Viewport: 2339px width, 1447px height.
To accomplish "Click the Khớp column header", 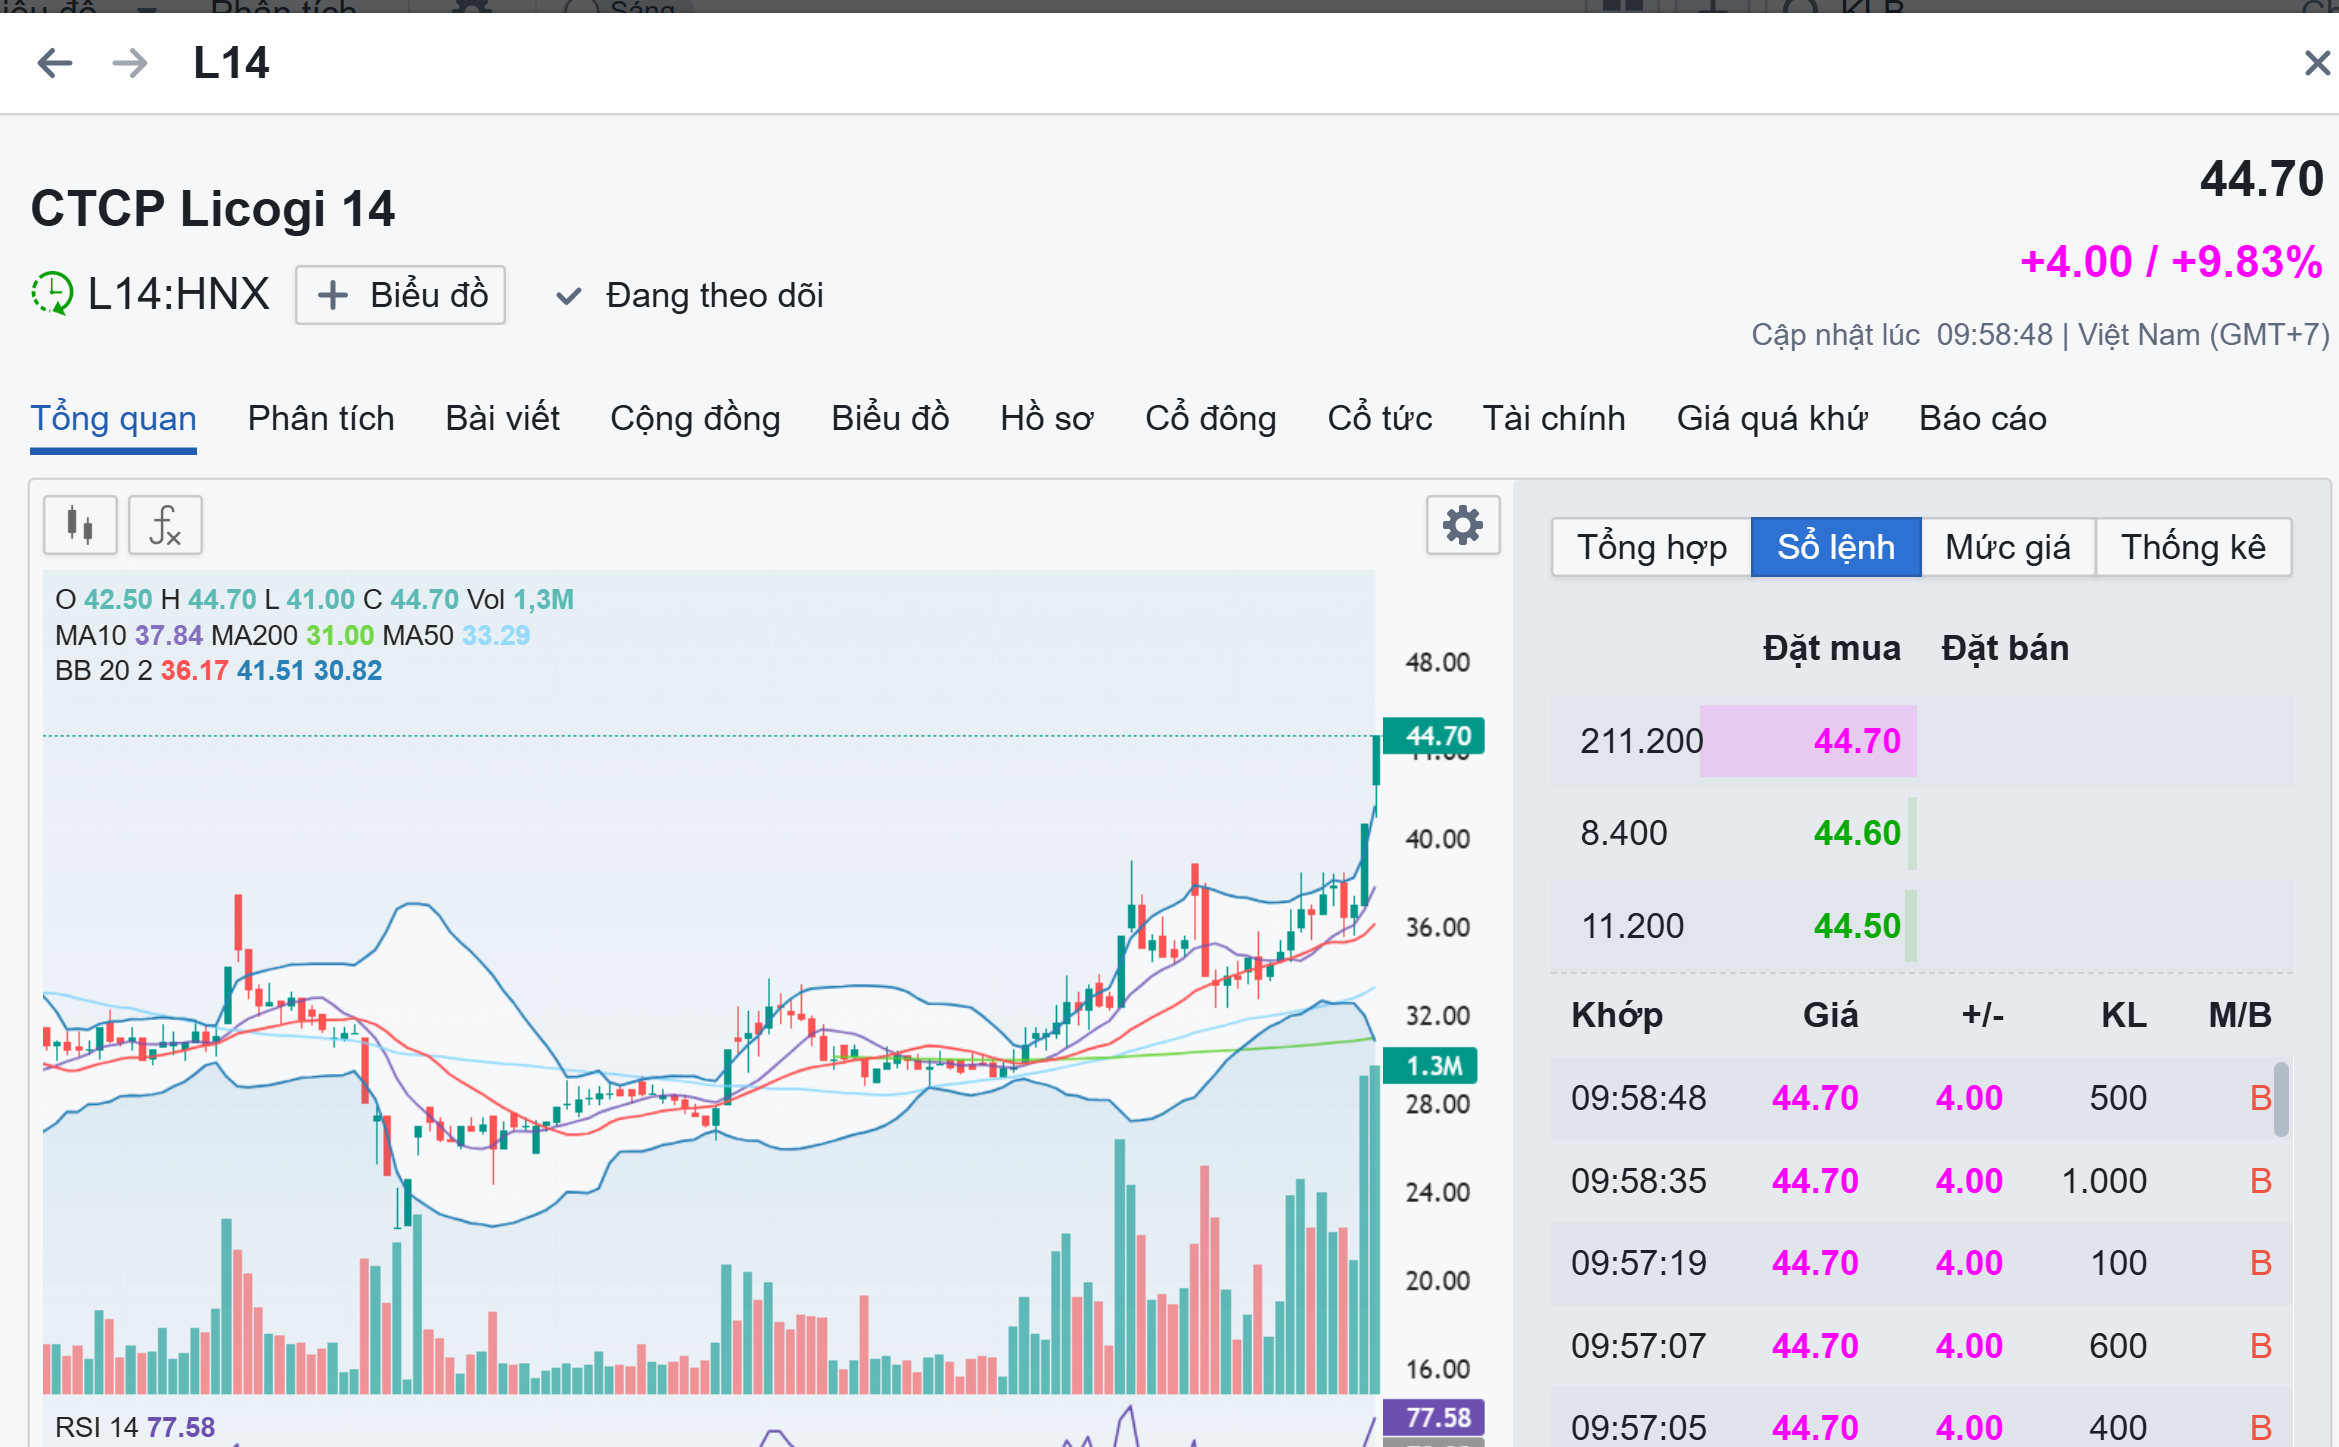I will (x=1616, y=1015).
